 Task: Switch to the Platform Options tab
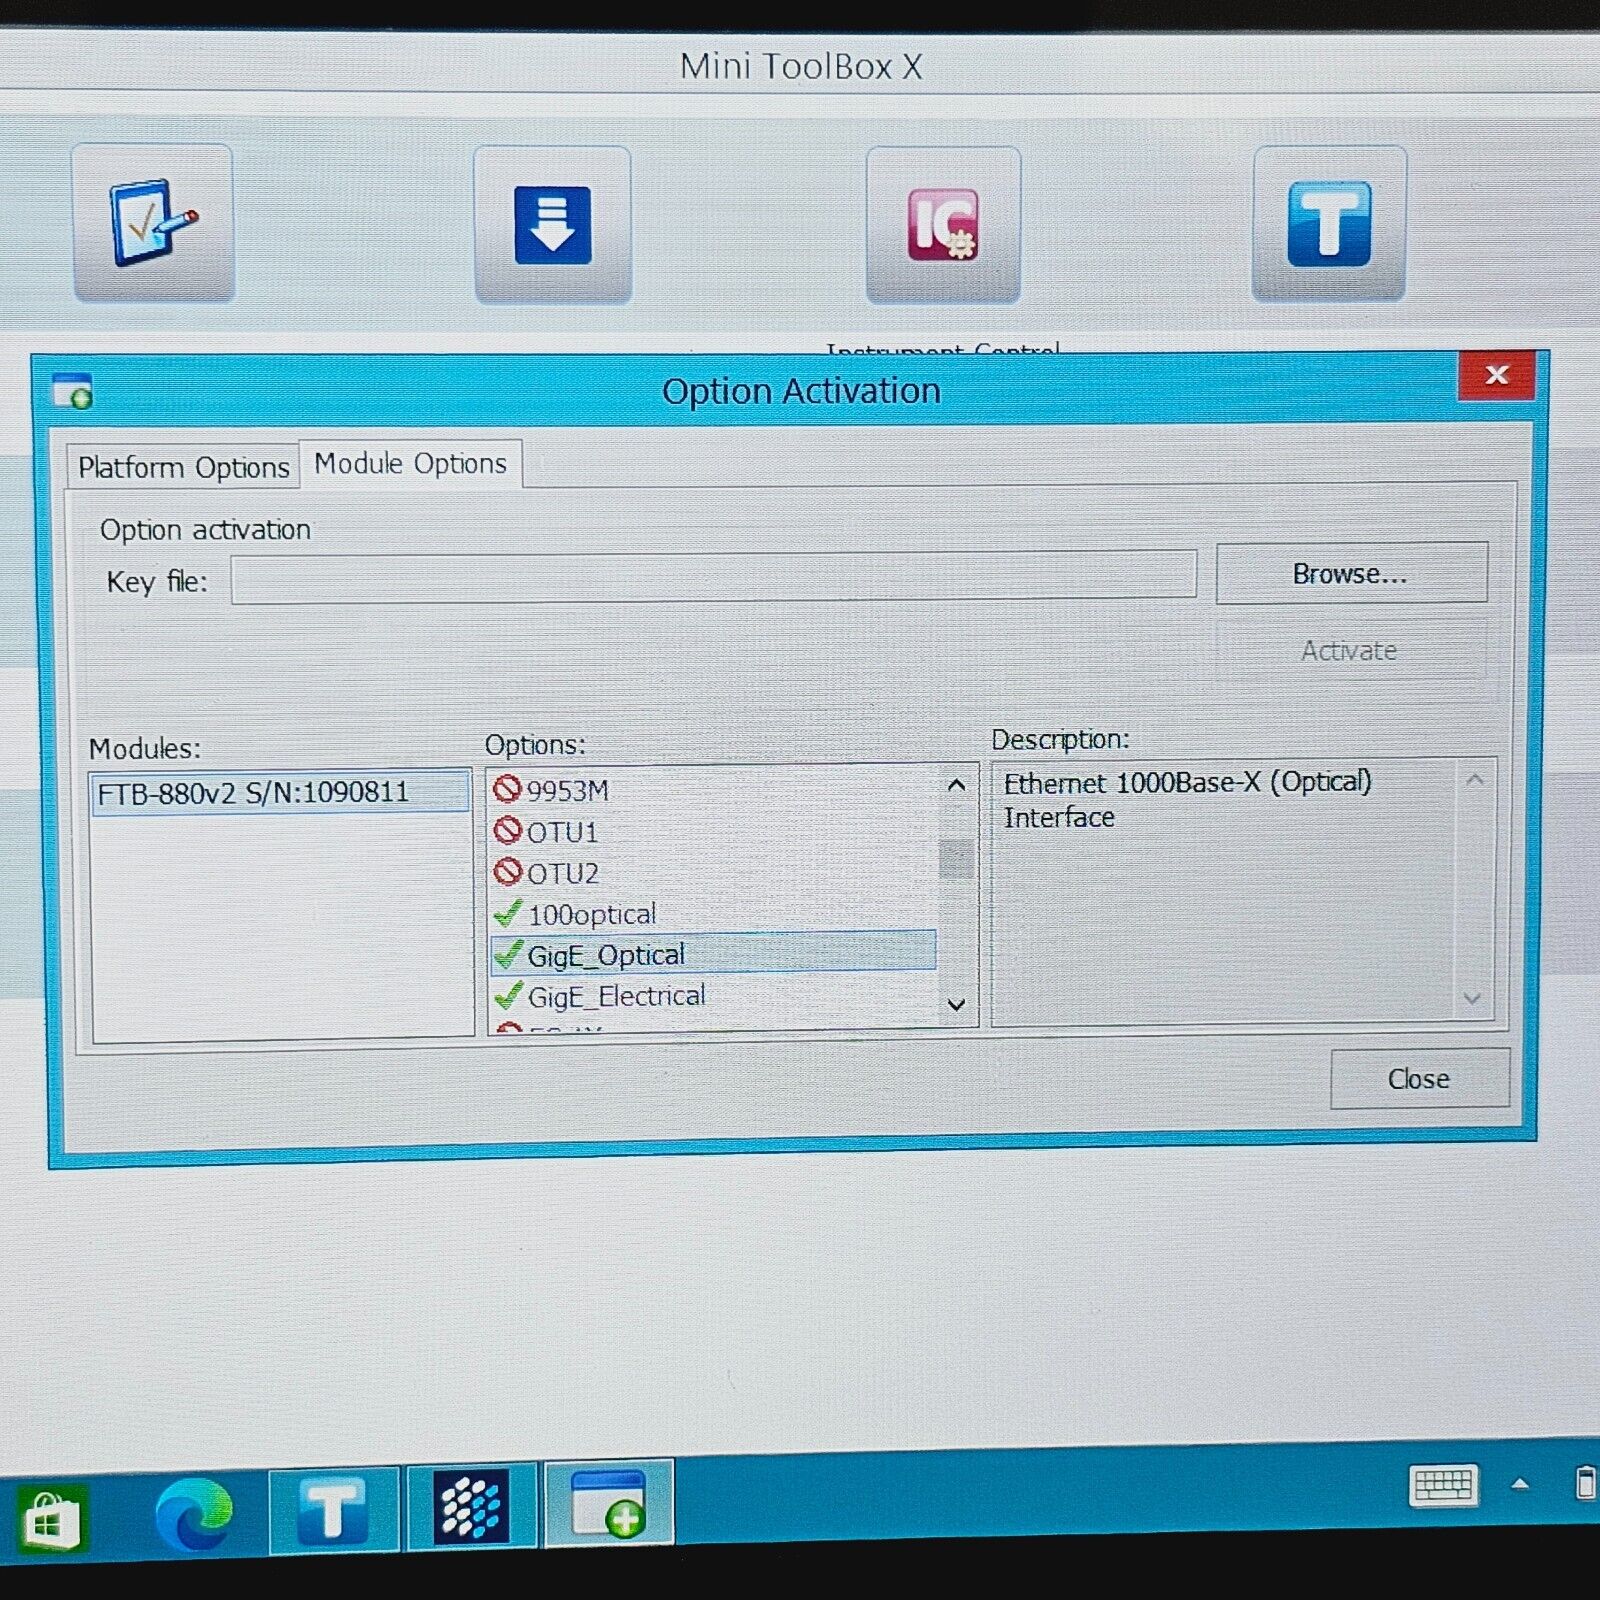pos(184,468)
